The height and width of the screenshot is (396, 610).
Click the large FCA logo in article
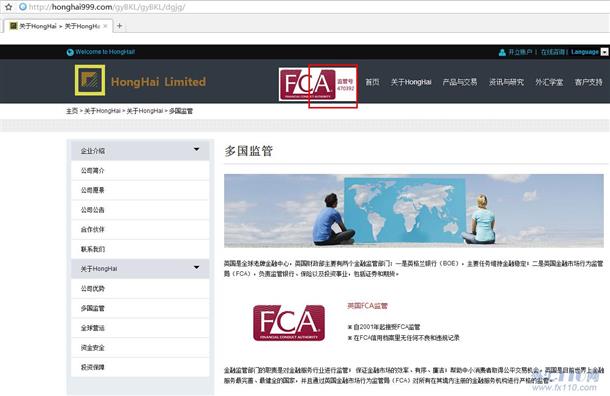coord(289,323)
